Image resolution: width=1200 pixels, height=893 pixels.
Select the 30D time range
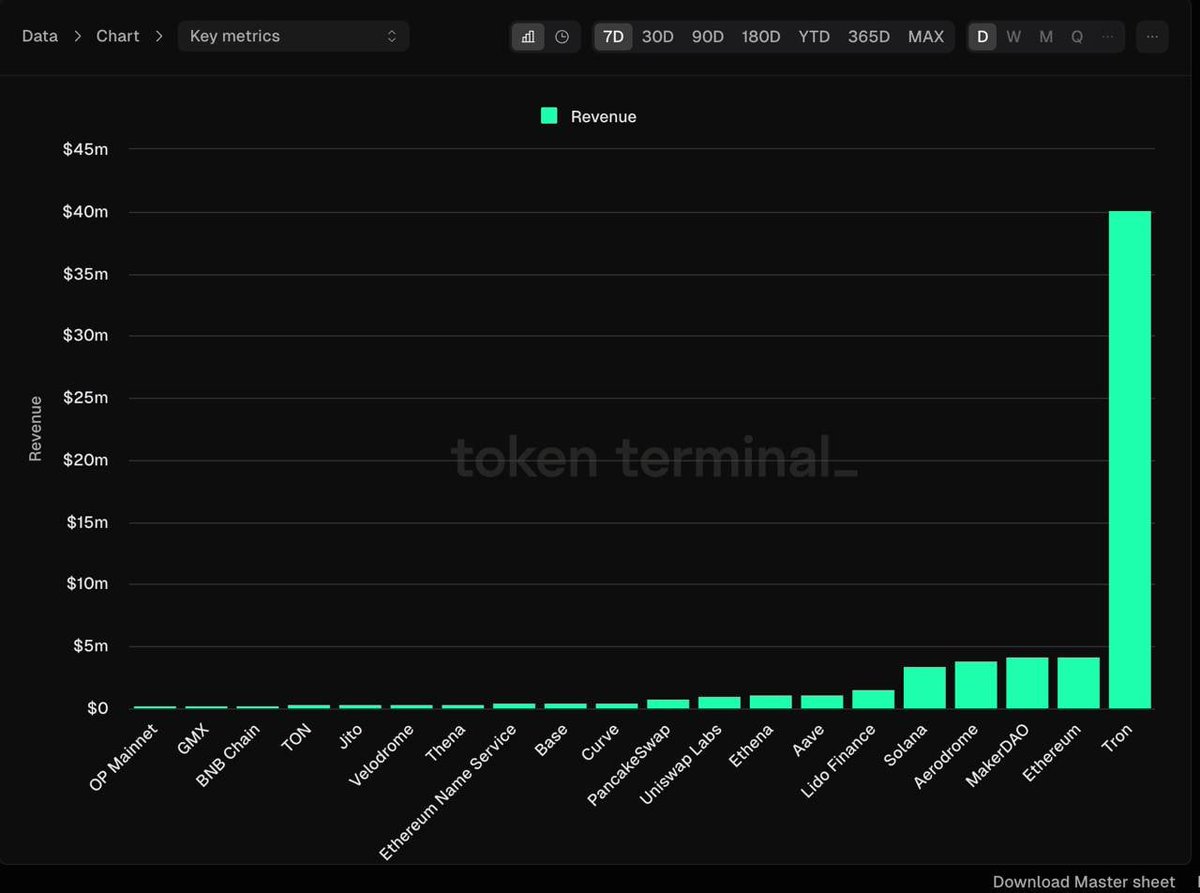tap(658, 37)
